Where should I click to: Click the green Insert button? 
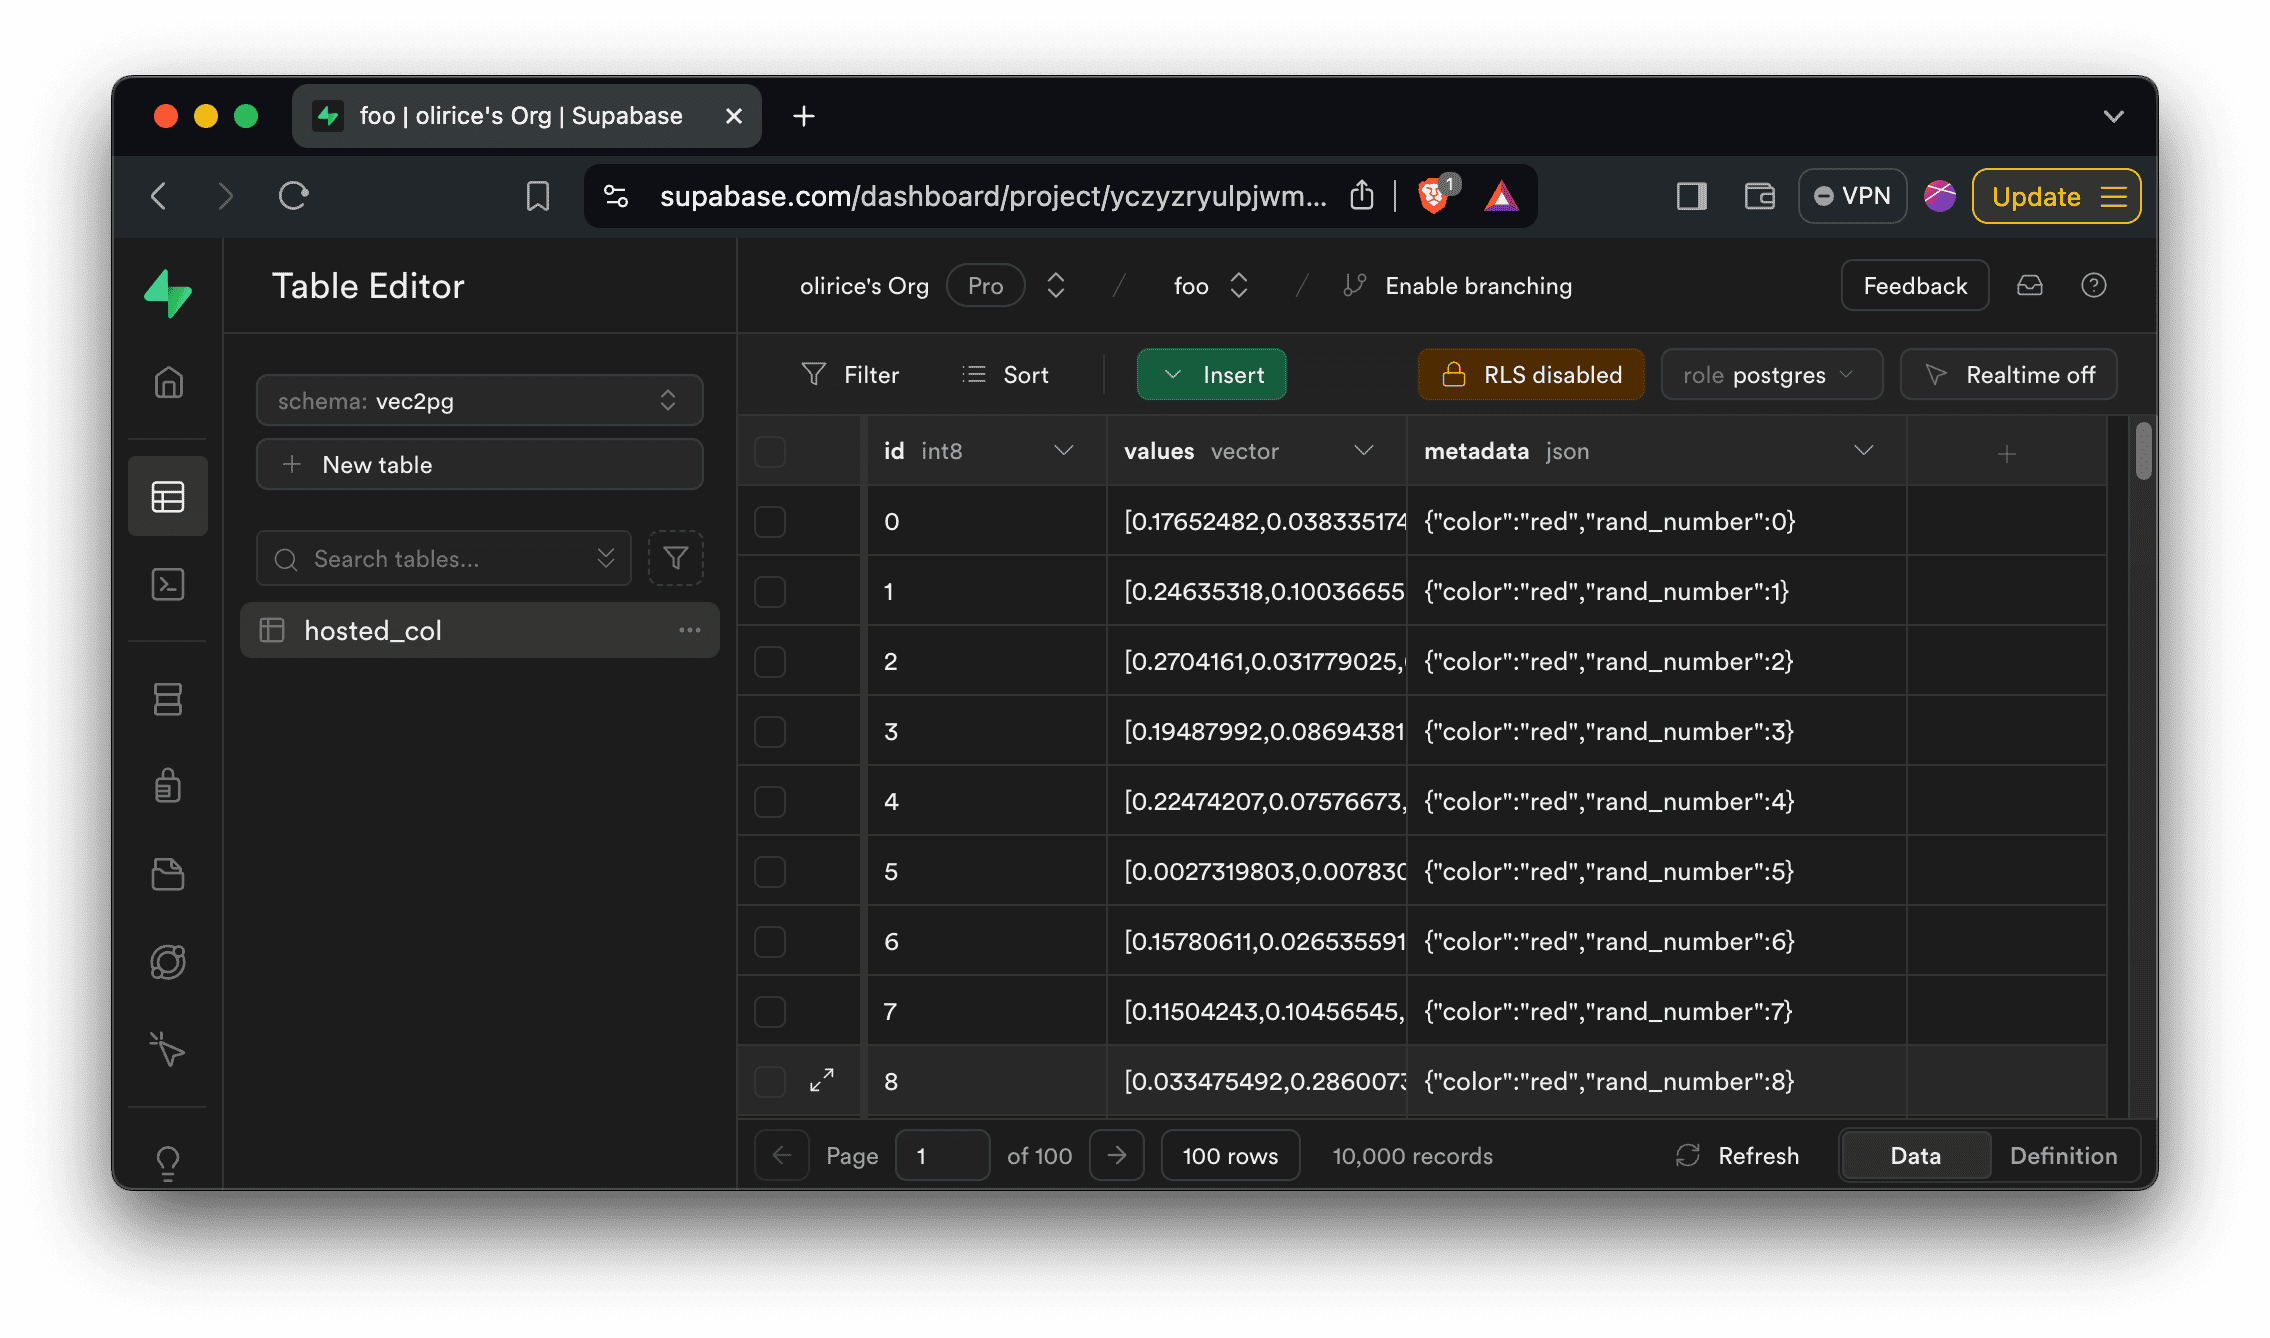pos(1212,375)
